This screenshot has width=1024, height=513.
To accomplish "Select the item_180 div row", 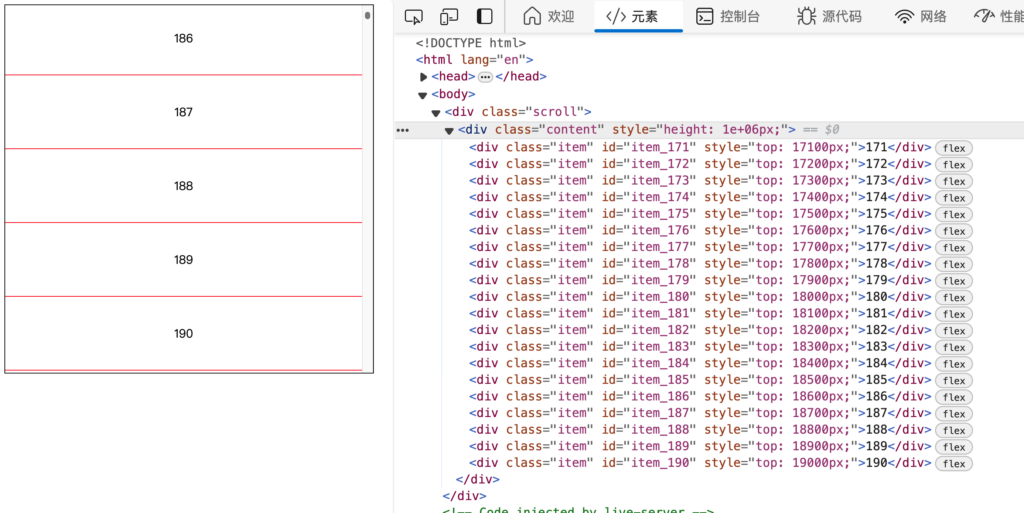I will [700, 297].
